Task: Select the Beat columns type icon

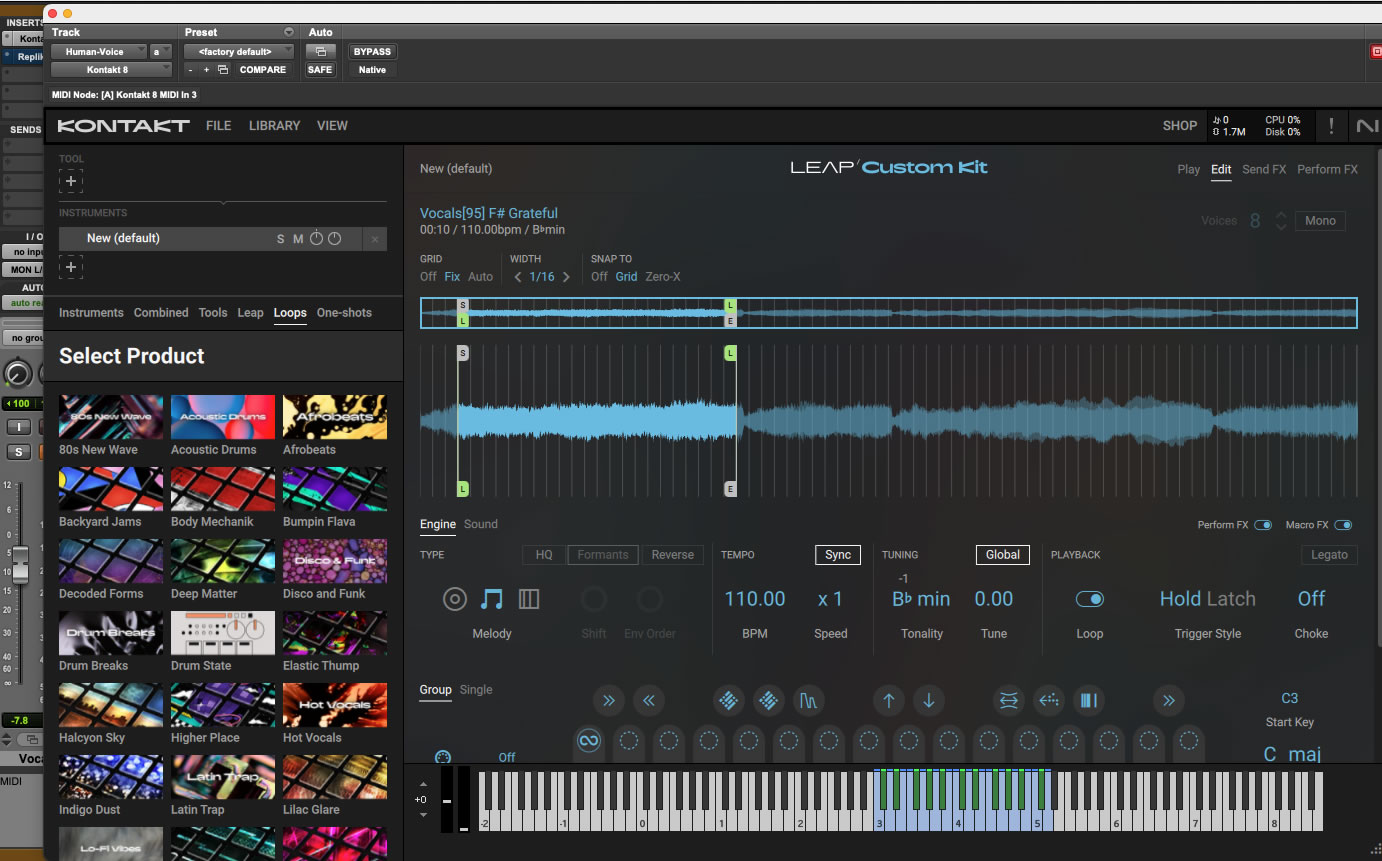Action: pos(529,599)
